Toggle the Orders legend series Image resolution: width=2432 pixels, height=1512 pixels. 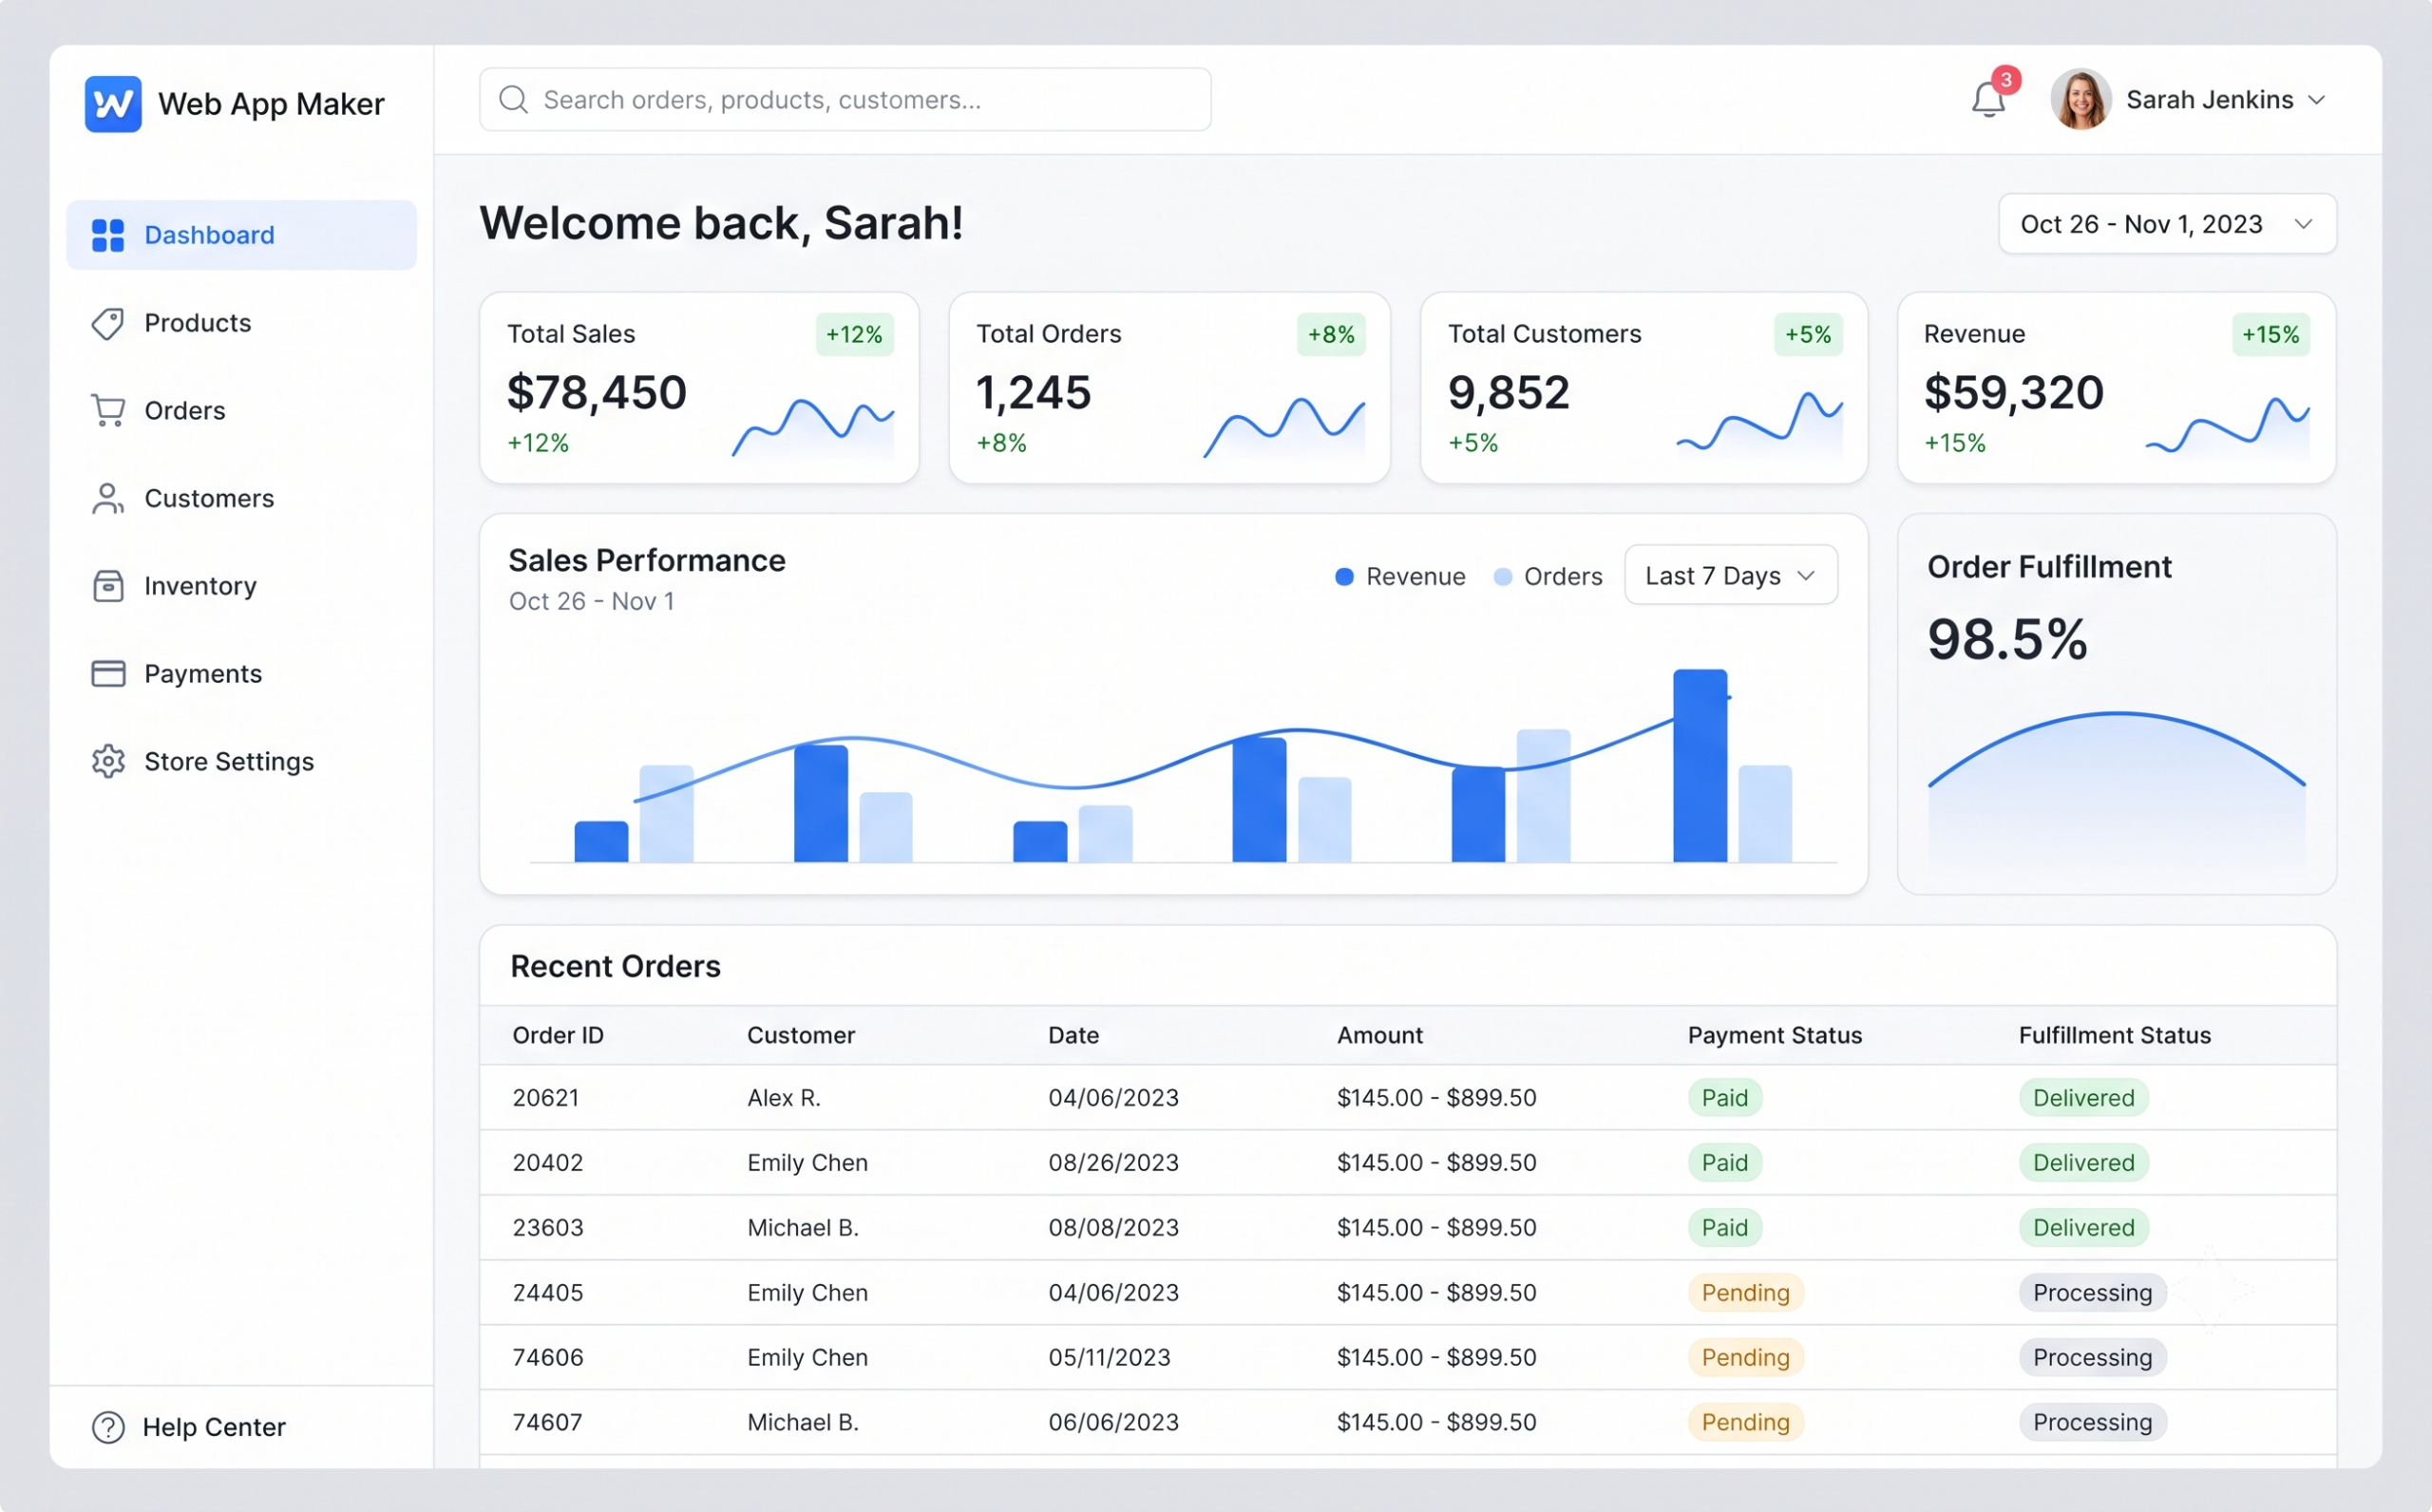tap(1547, 577)
